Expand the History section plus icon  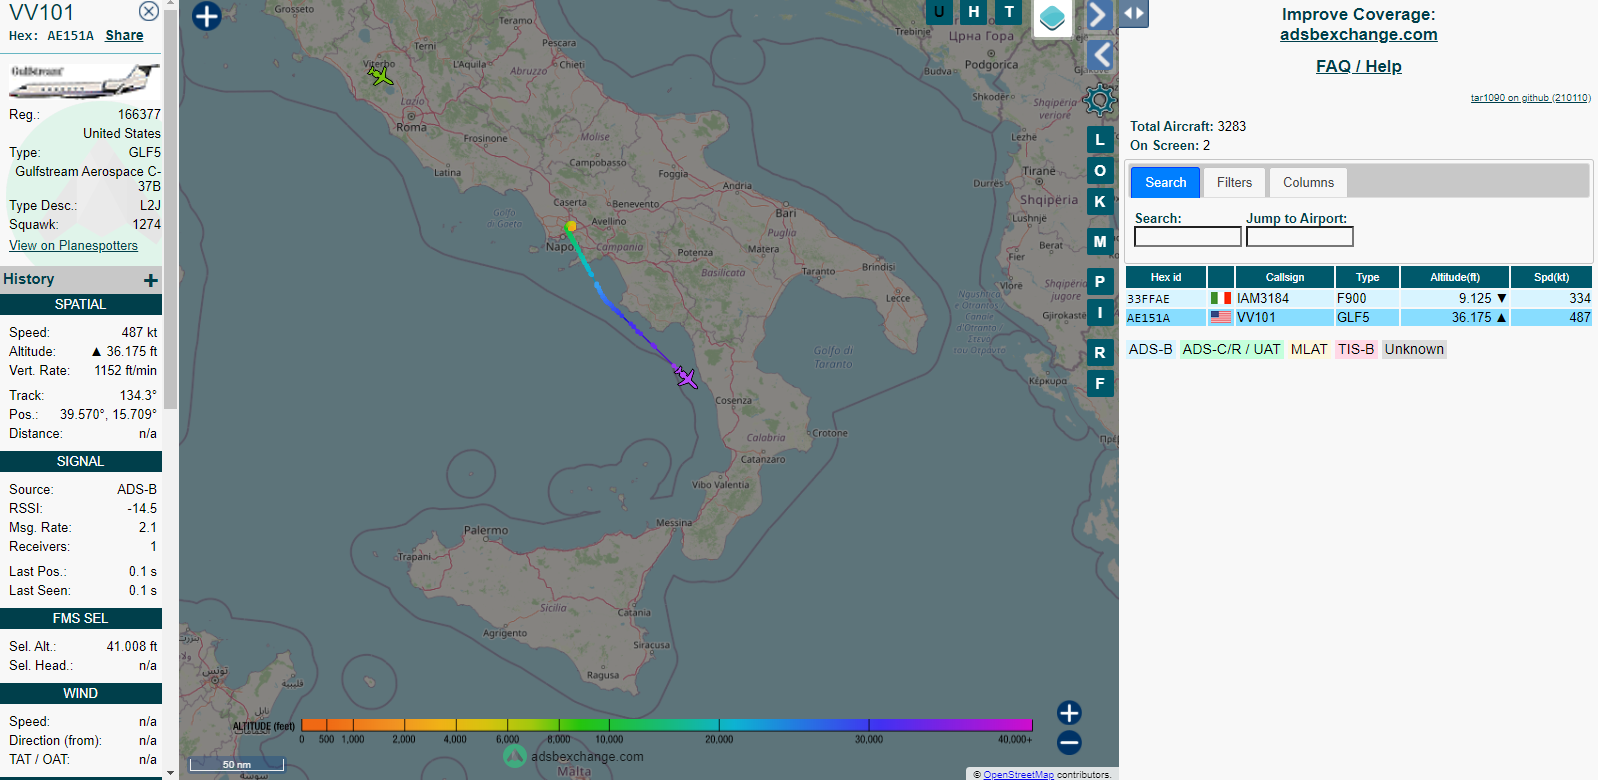coord(151,280)
